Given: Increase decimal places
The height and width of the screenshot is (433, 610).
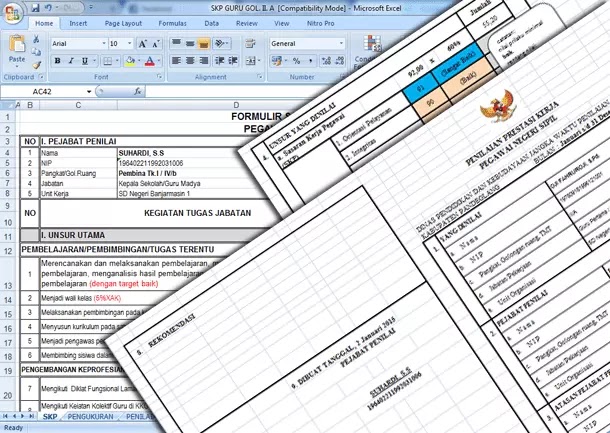Looking at the screenshot, I should pos(326,61).
